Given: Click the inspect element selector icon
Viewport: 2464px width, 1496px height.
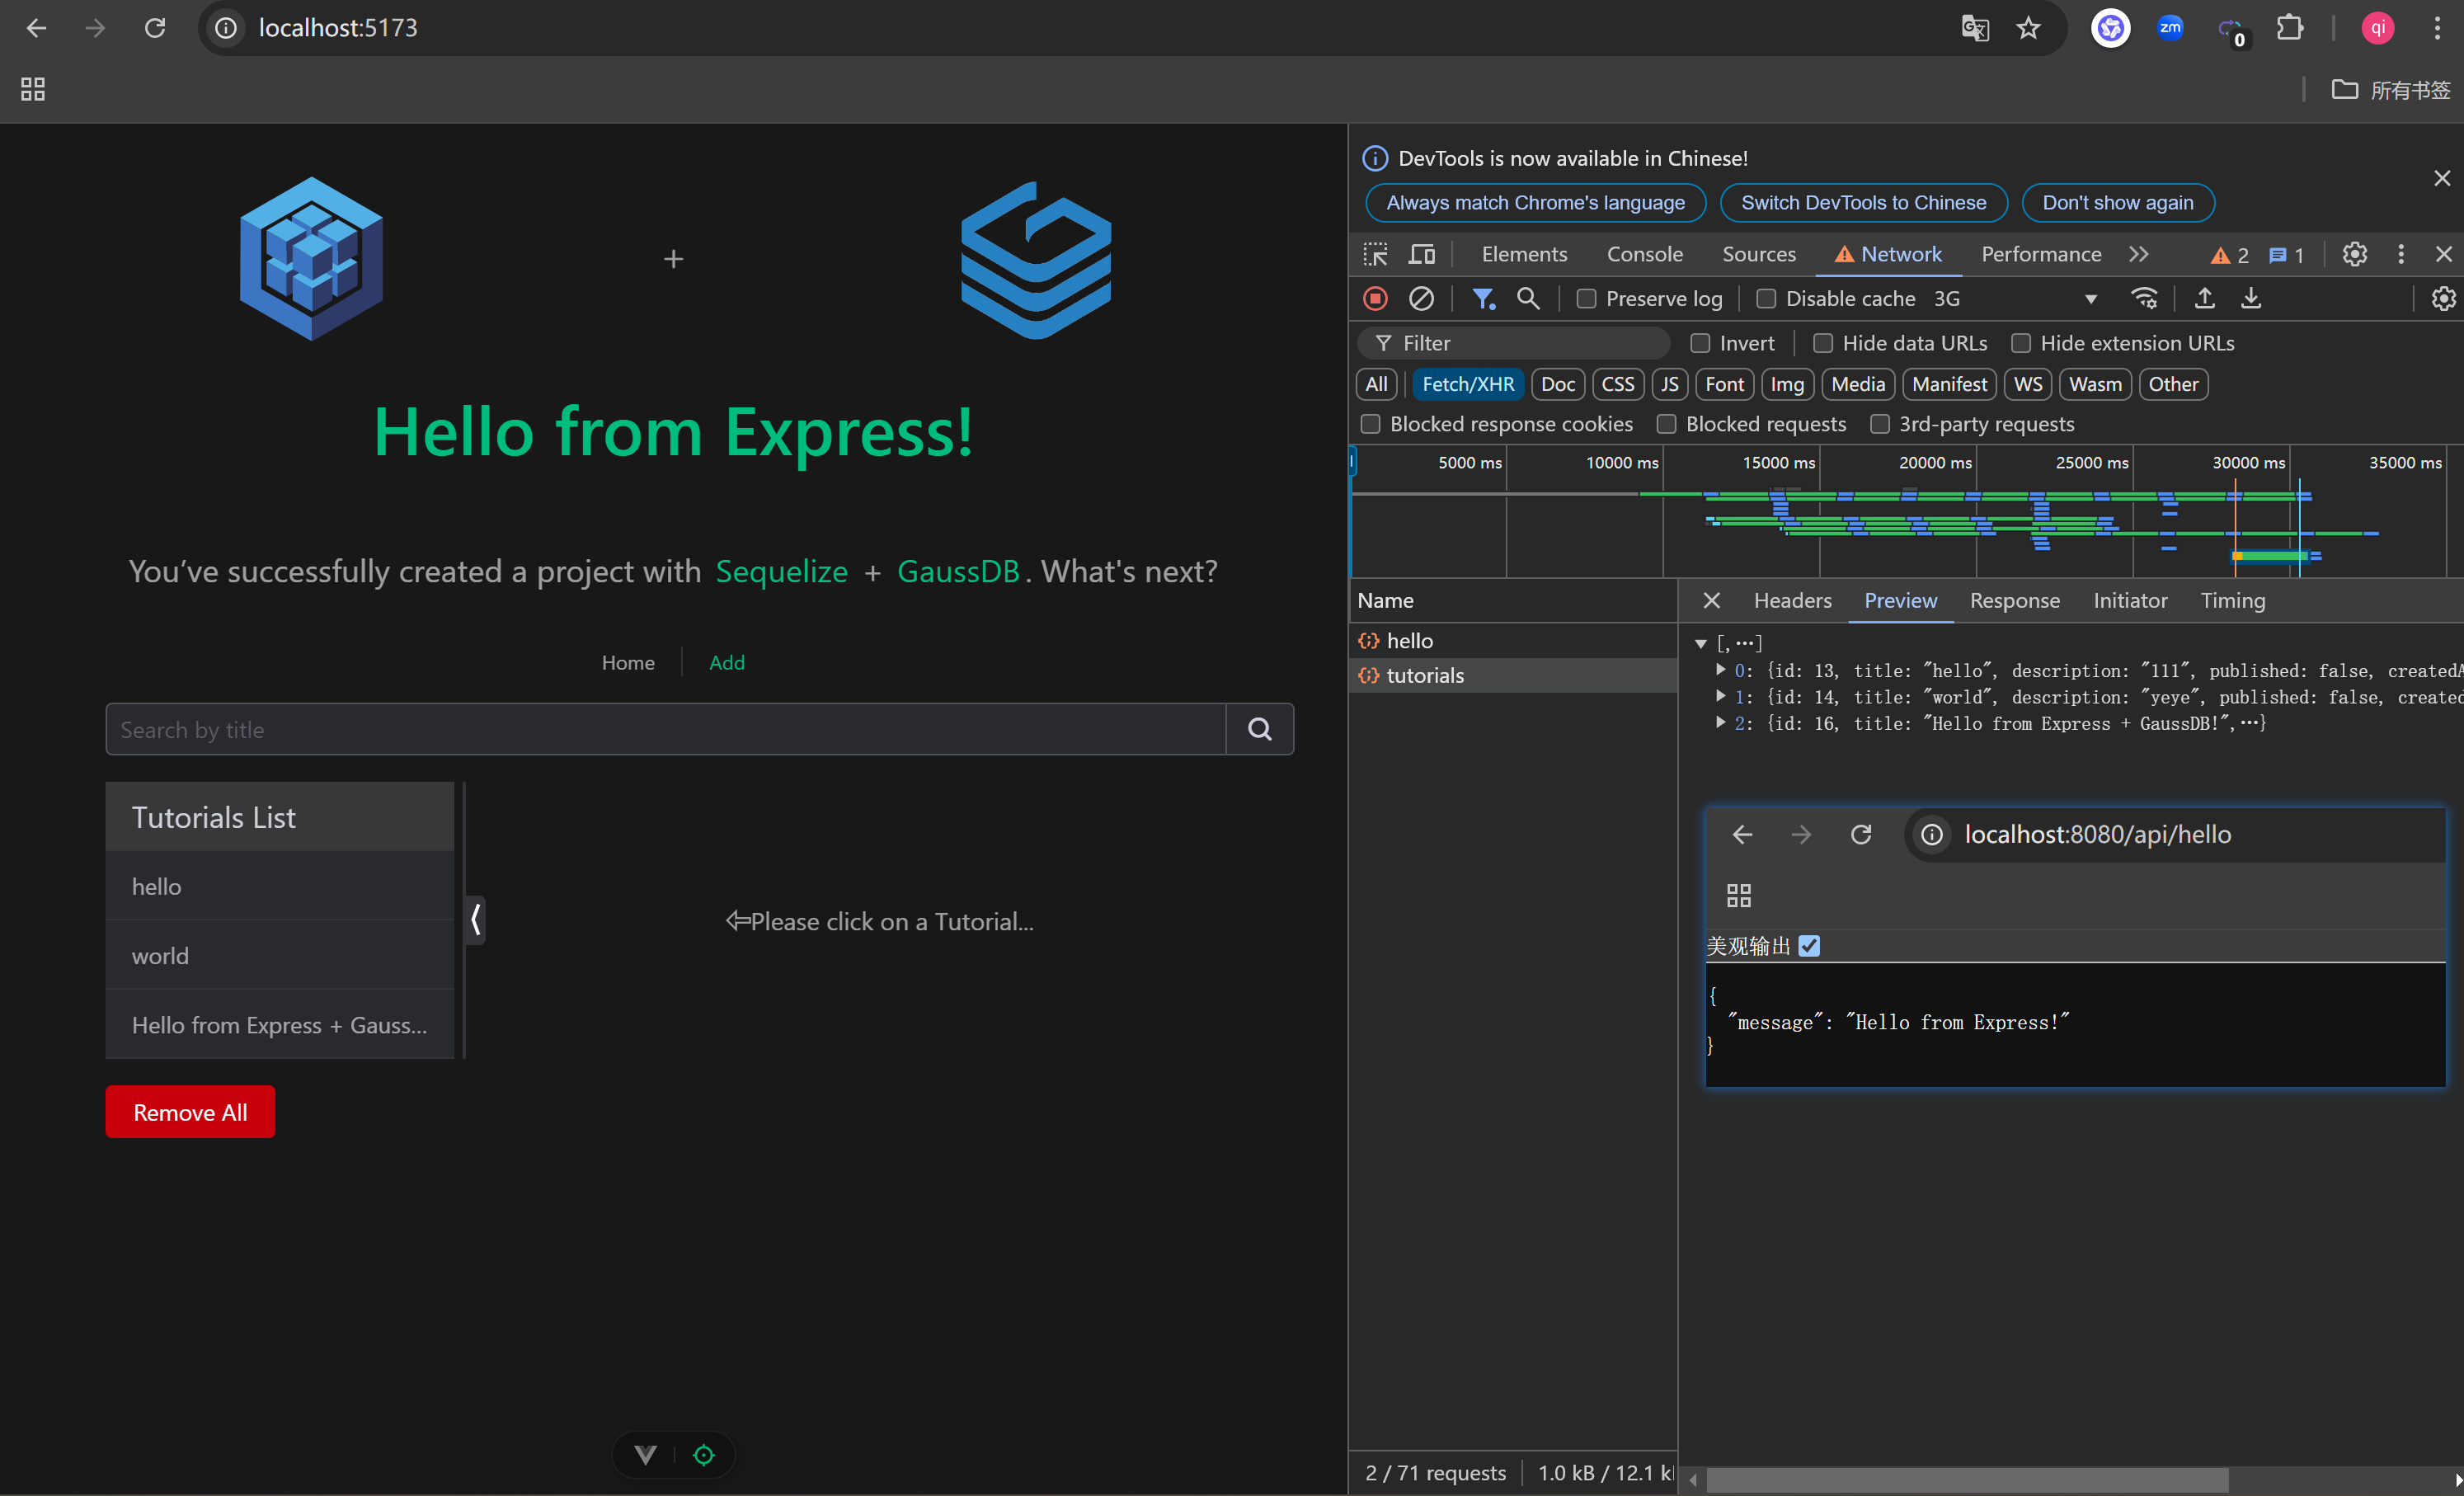Looking at the screenshot, I should coord(1375,254).
